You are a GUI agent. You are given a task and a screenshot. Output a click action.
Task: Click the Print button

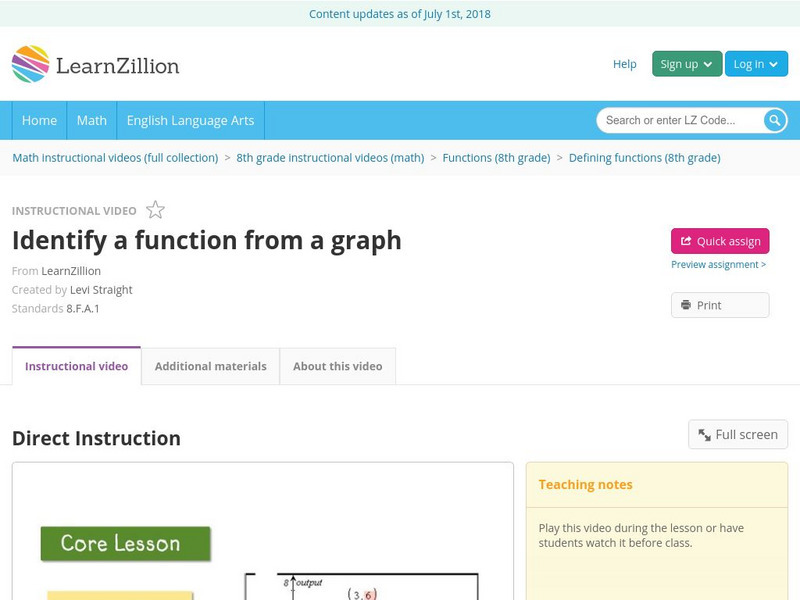pos(720,305)
